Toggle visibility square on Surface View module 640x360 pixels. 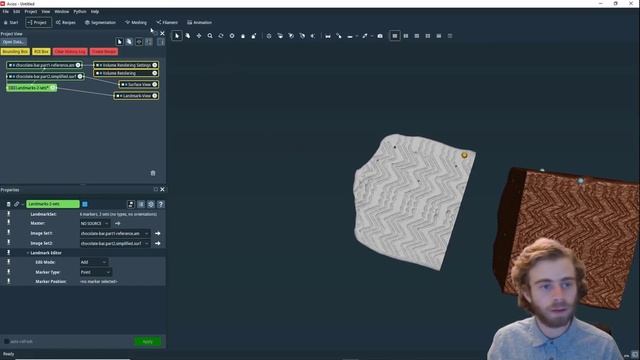[122, 84]
